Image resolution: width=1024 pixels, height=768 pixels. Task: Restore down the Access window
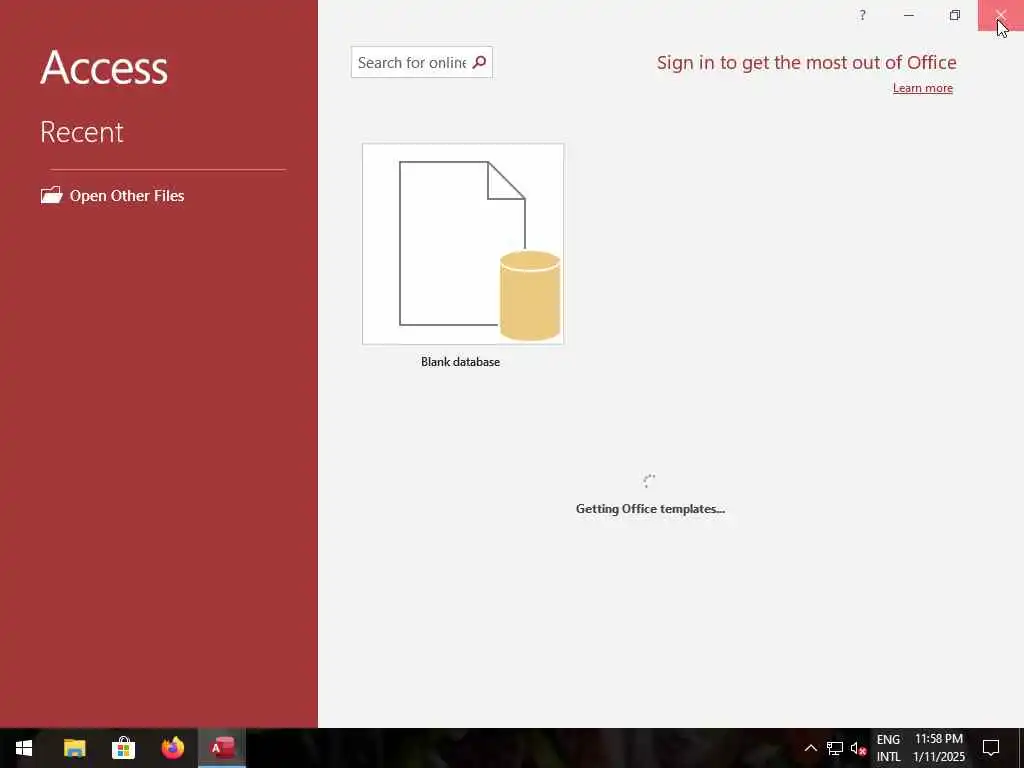pyautogui.click(x=955, y=15)
